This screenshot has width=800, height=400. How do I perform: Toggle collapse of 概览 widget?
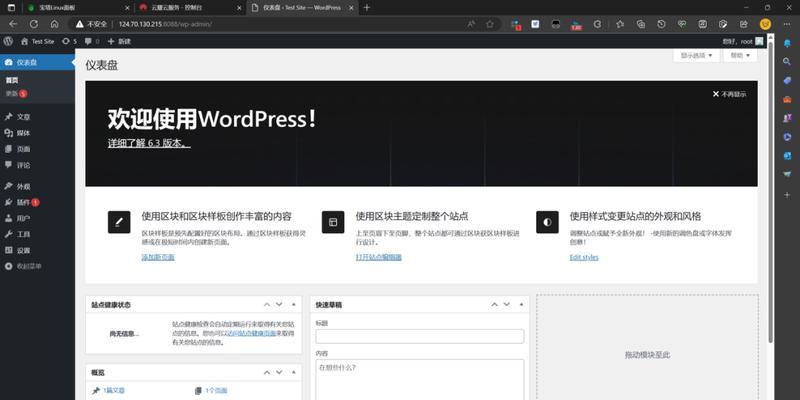(293, 373)
